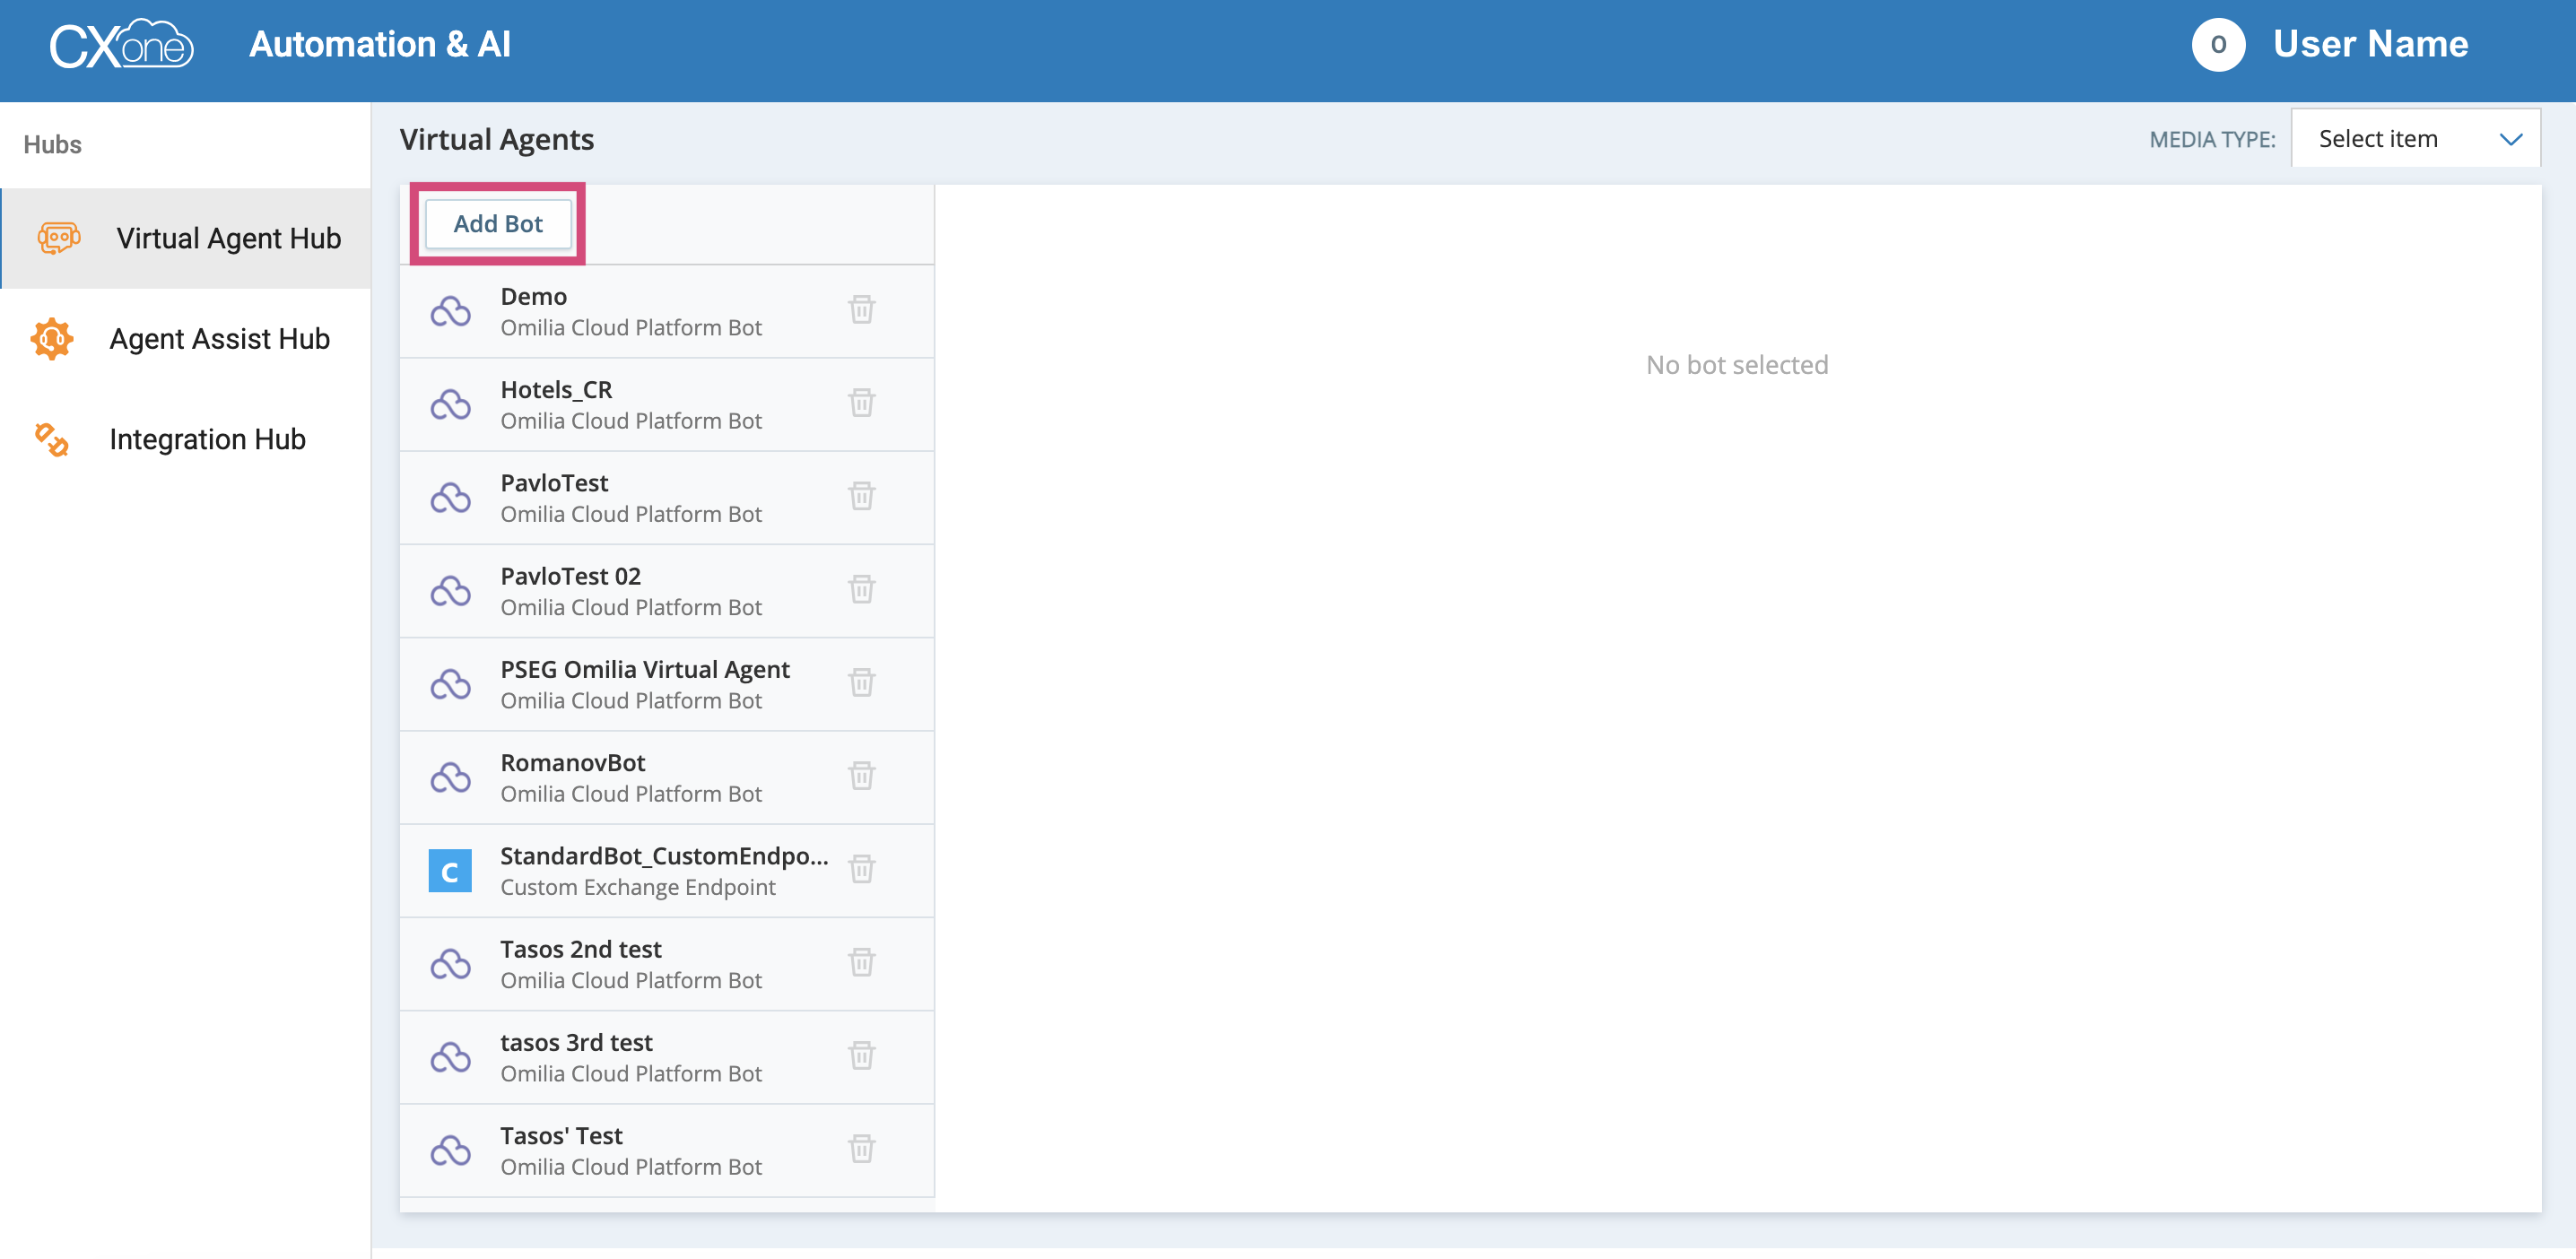Delete the Demo bot via trash icon
2576x1259 pixels.
point(861,310)
